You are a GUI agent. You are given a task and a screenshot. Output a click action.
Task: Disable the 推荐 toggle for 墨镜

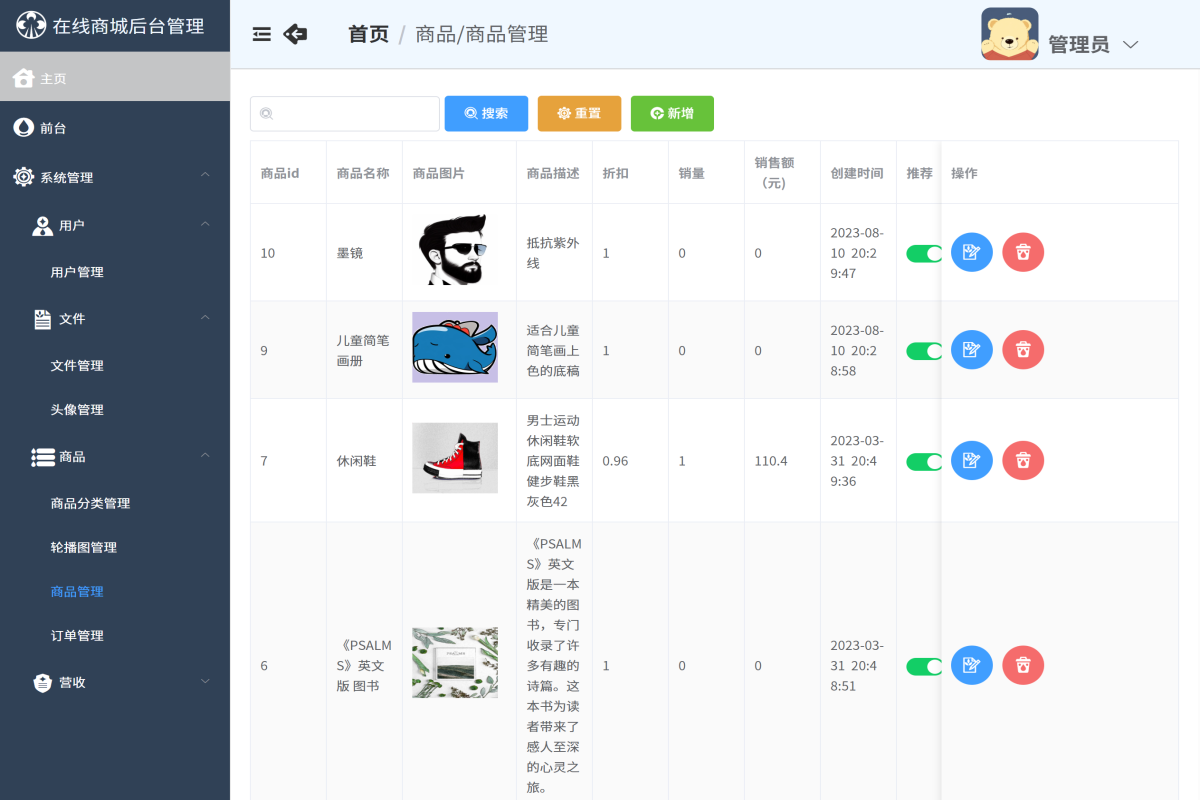tap(922, 252)
